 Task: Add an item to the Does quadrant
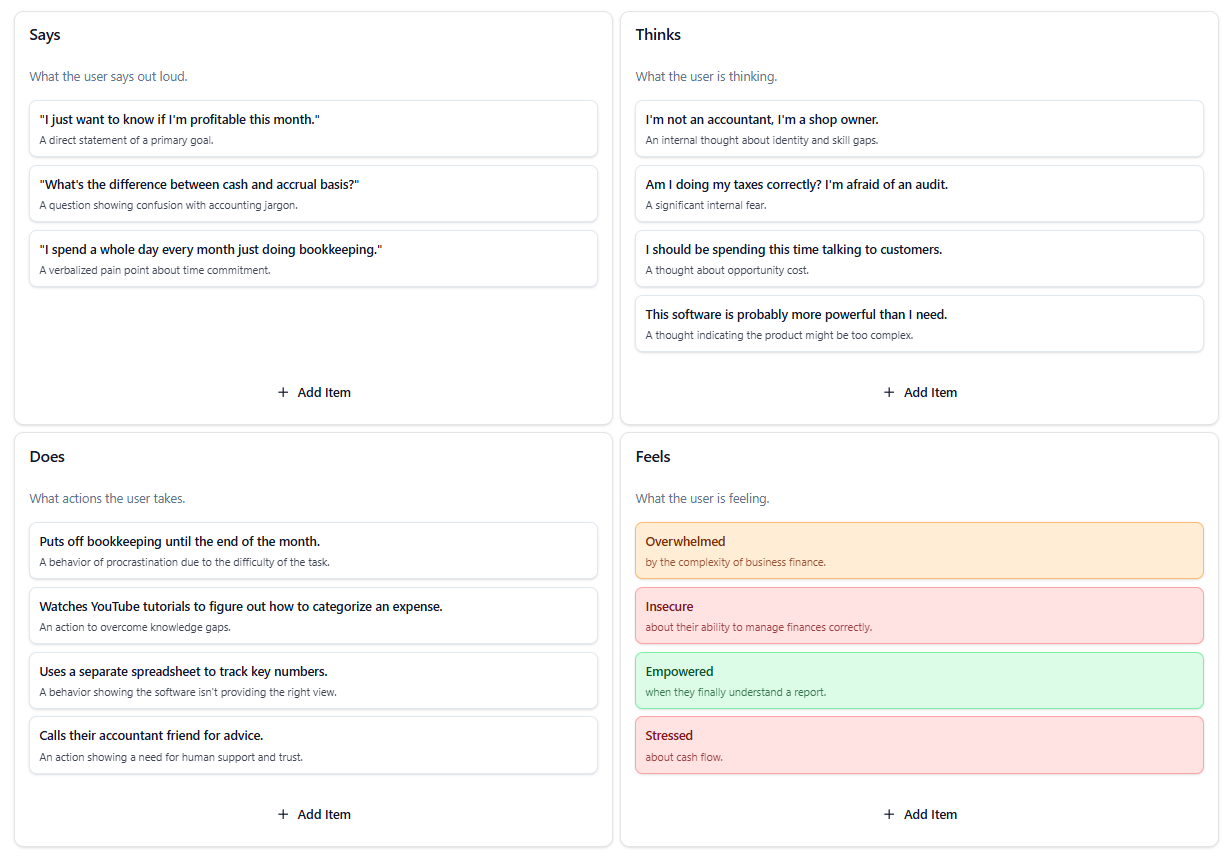point(313,814)
